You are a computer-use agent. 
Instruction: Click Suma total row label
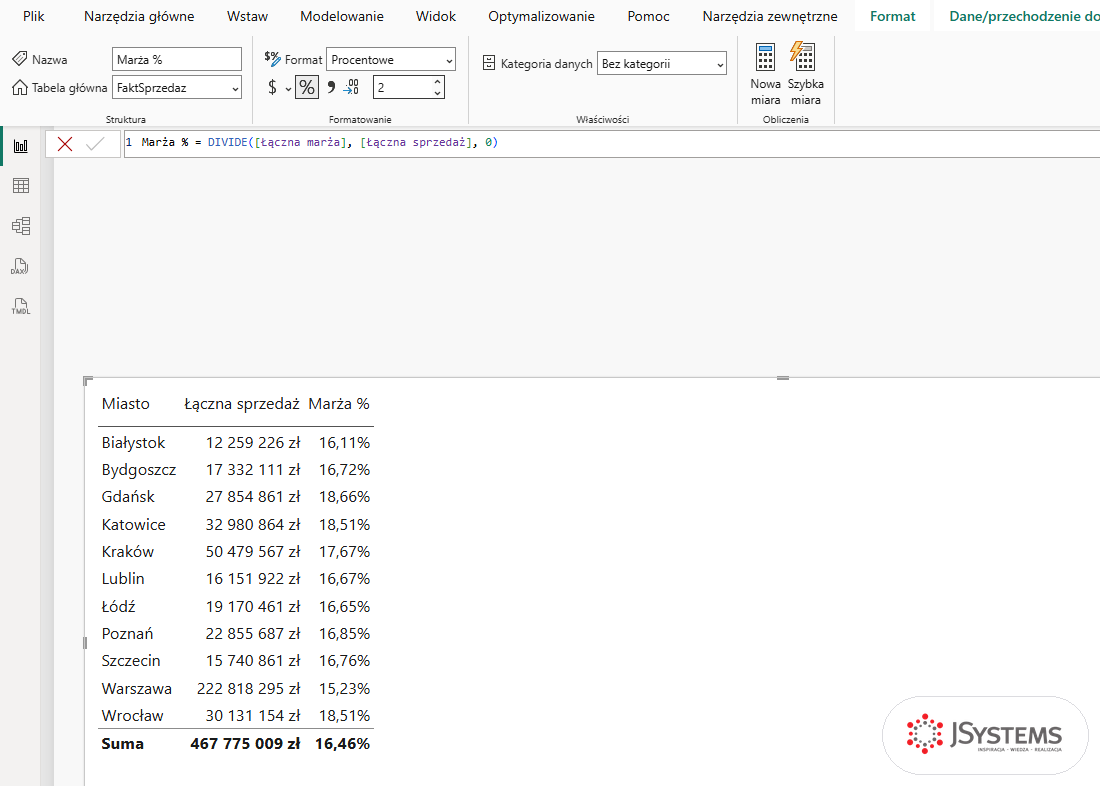(122, 744)
